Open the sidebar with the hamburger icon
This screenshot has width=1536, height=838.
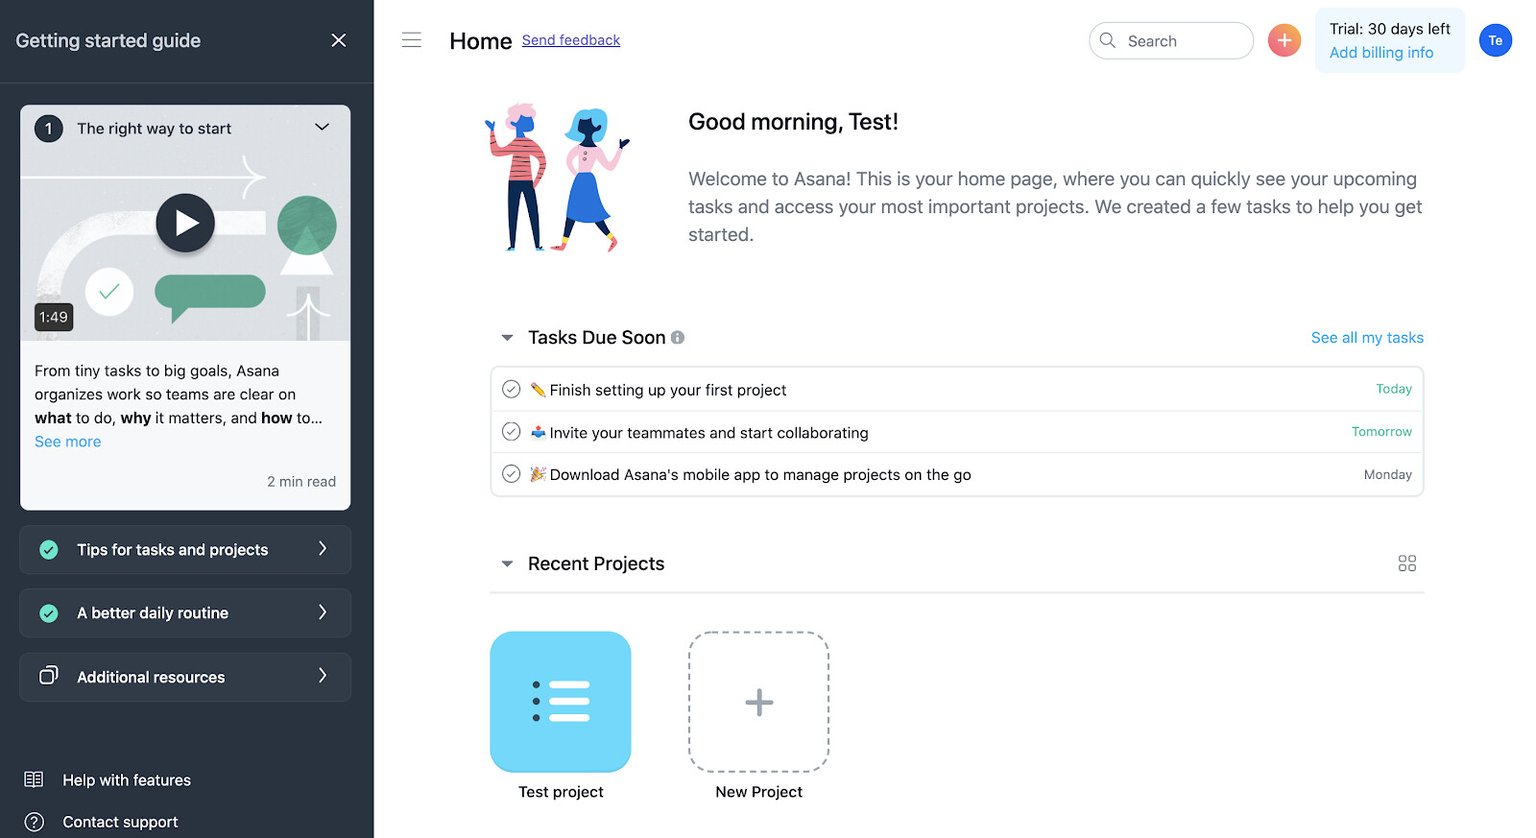[411, 39]
